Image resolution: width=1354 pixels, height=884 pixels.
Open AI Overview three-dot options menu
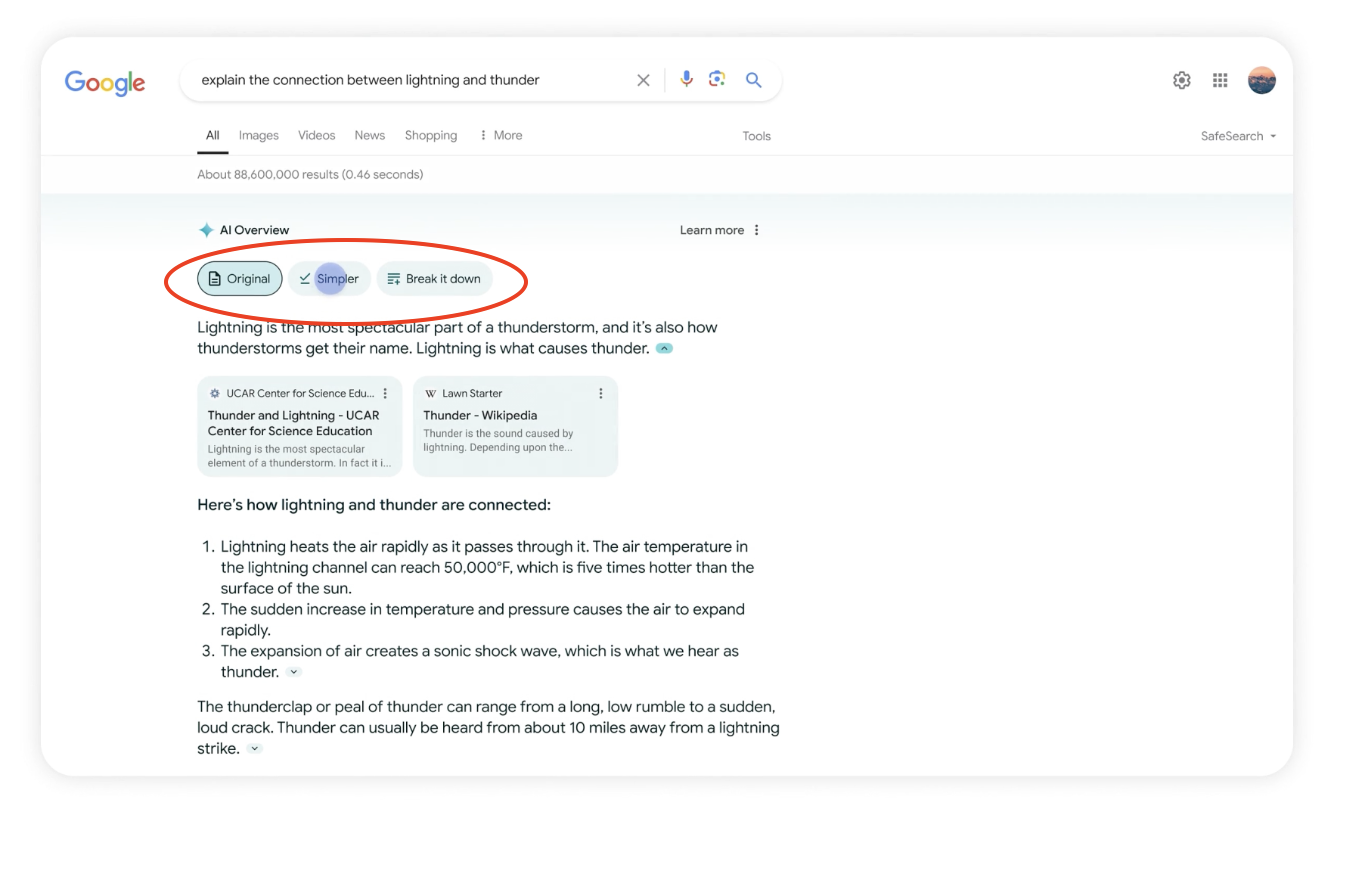point(756,230)
